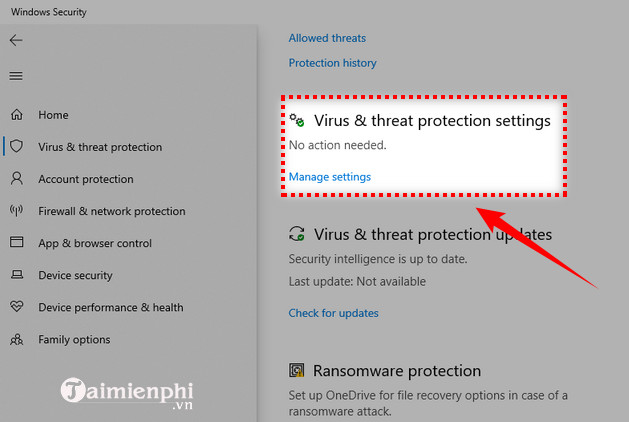Image resolution: width=629 pixels, height=422 pixels.
Task: Click the Home house icon
Action: [17, 115]
